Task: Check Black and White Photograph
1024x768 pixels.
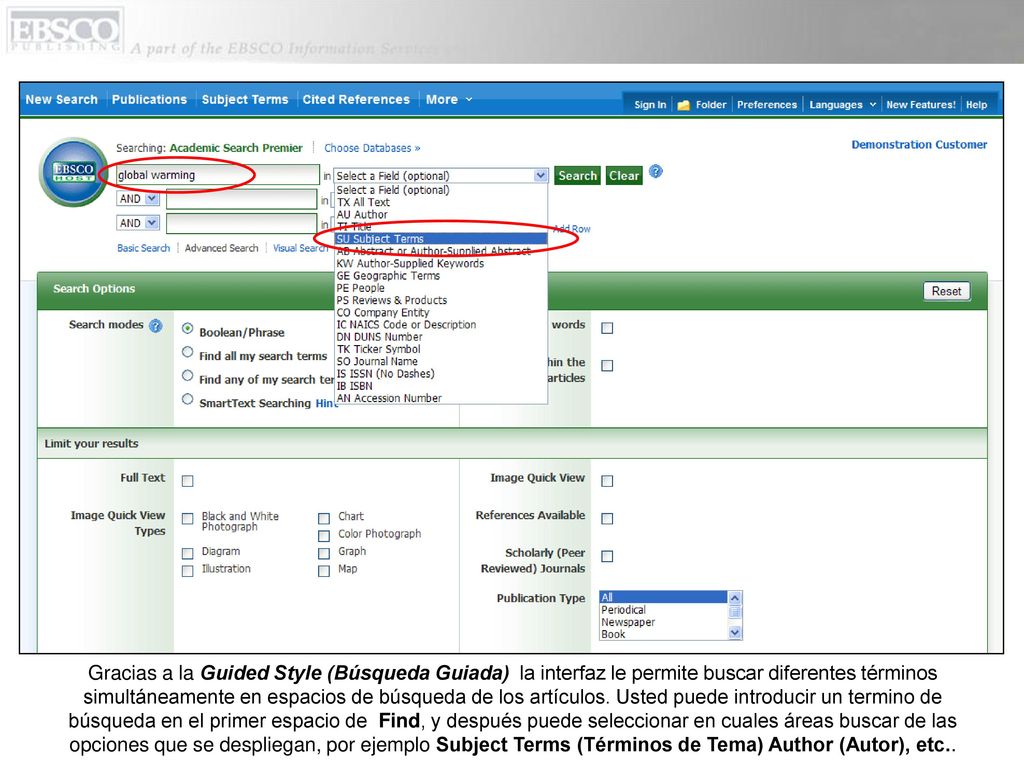Action: click(187, 519)
